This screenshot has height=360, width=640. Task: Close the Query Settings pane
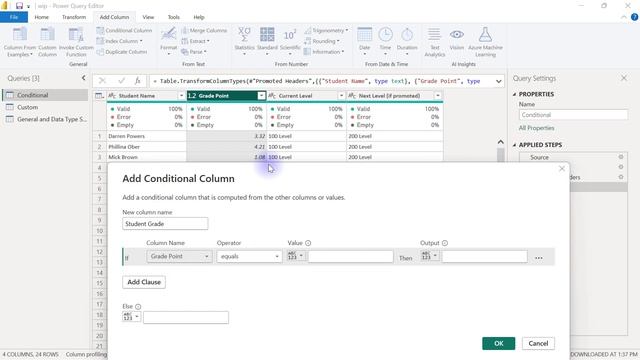pyautogui.click(x=624, y=78)
